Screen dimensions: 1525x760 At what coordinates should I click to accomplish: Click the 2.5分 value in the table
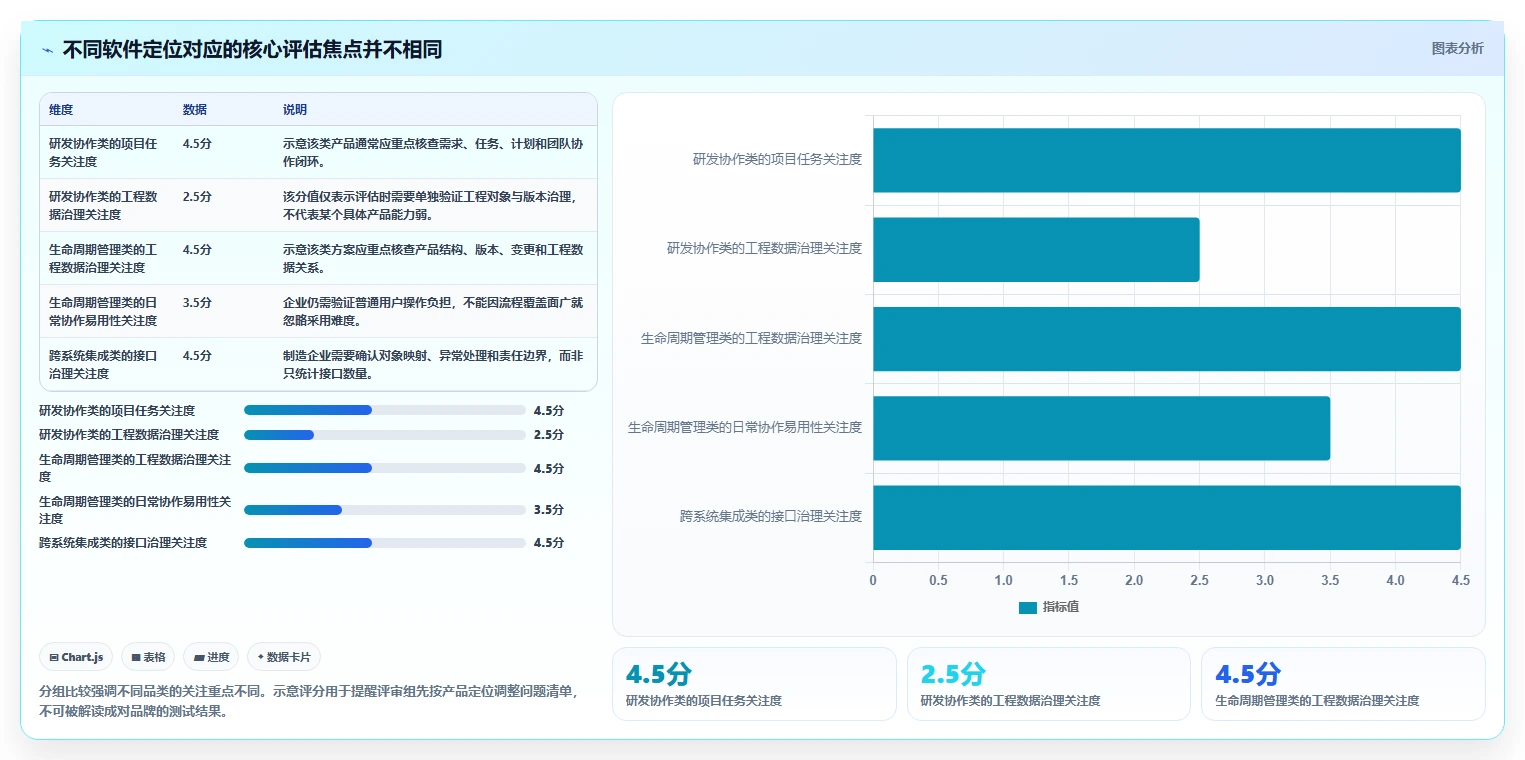tap(197, 196)
